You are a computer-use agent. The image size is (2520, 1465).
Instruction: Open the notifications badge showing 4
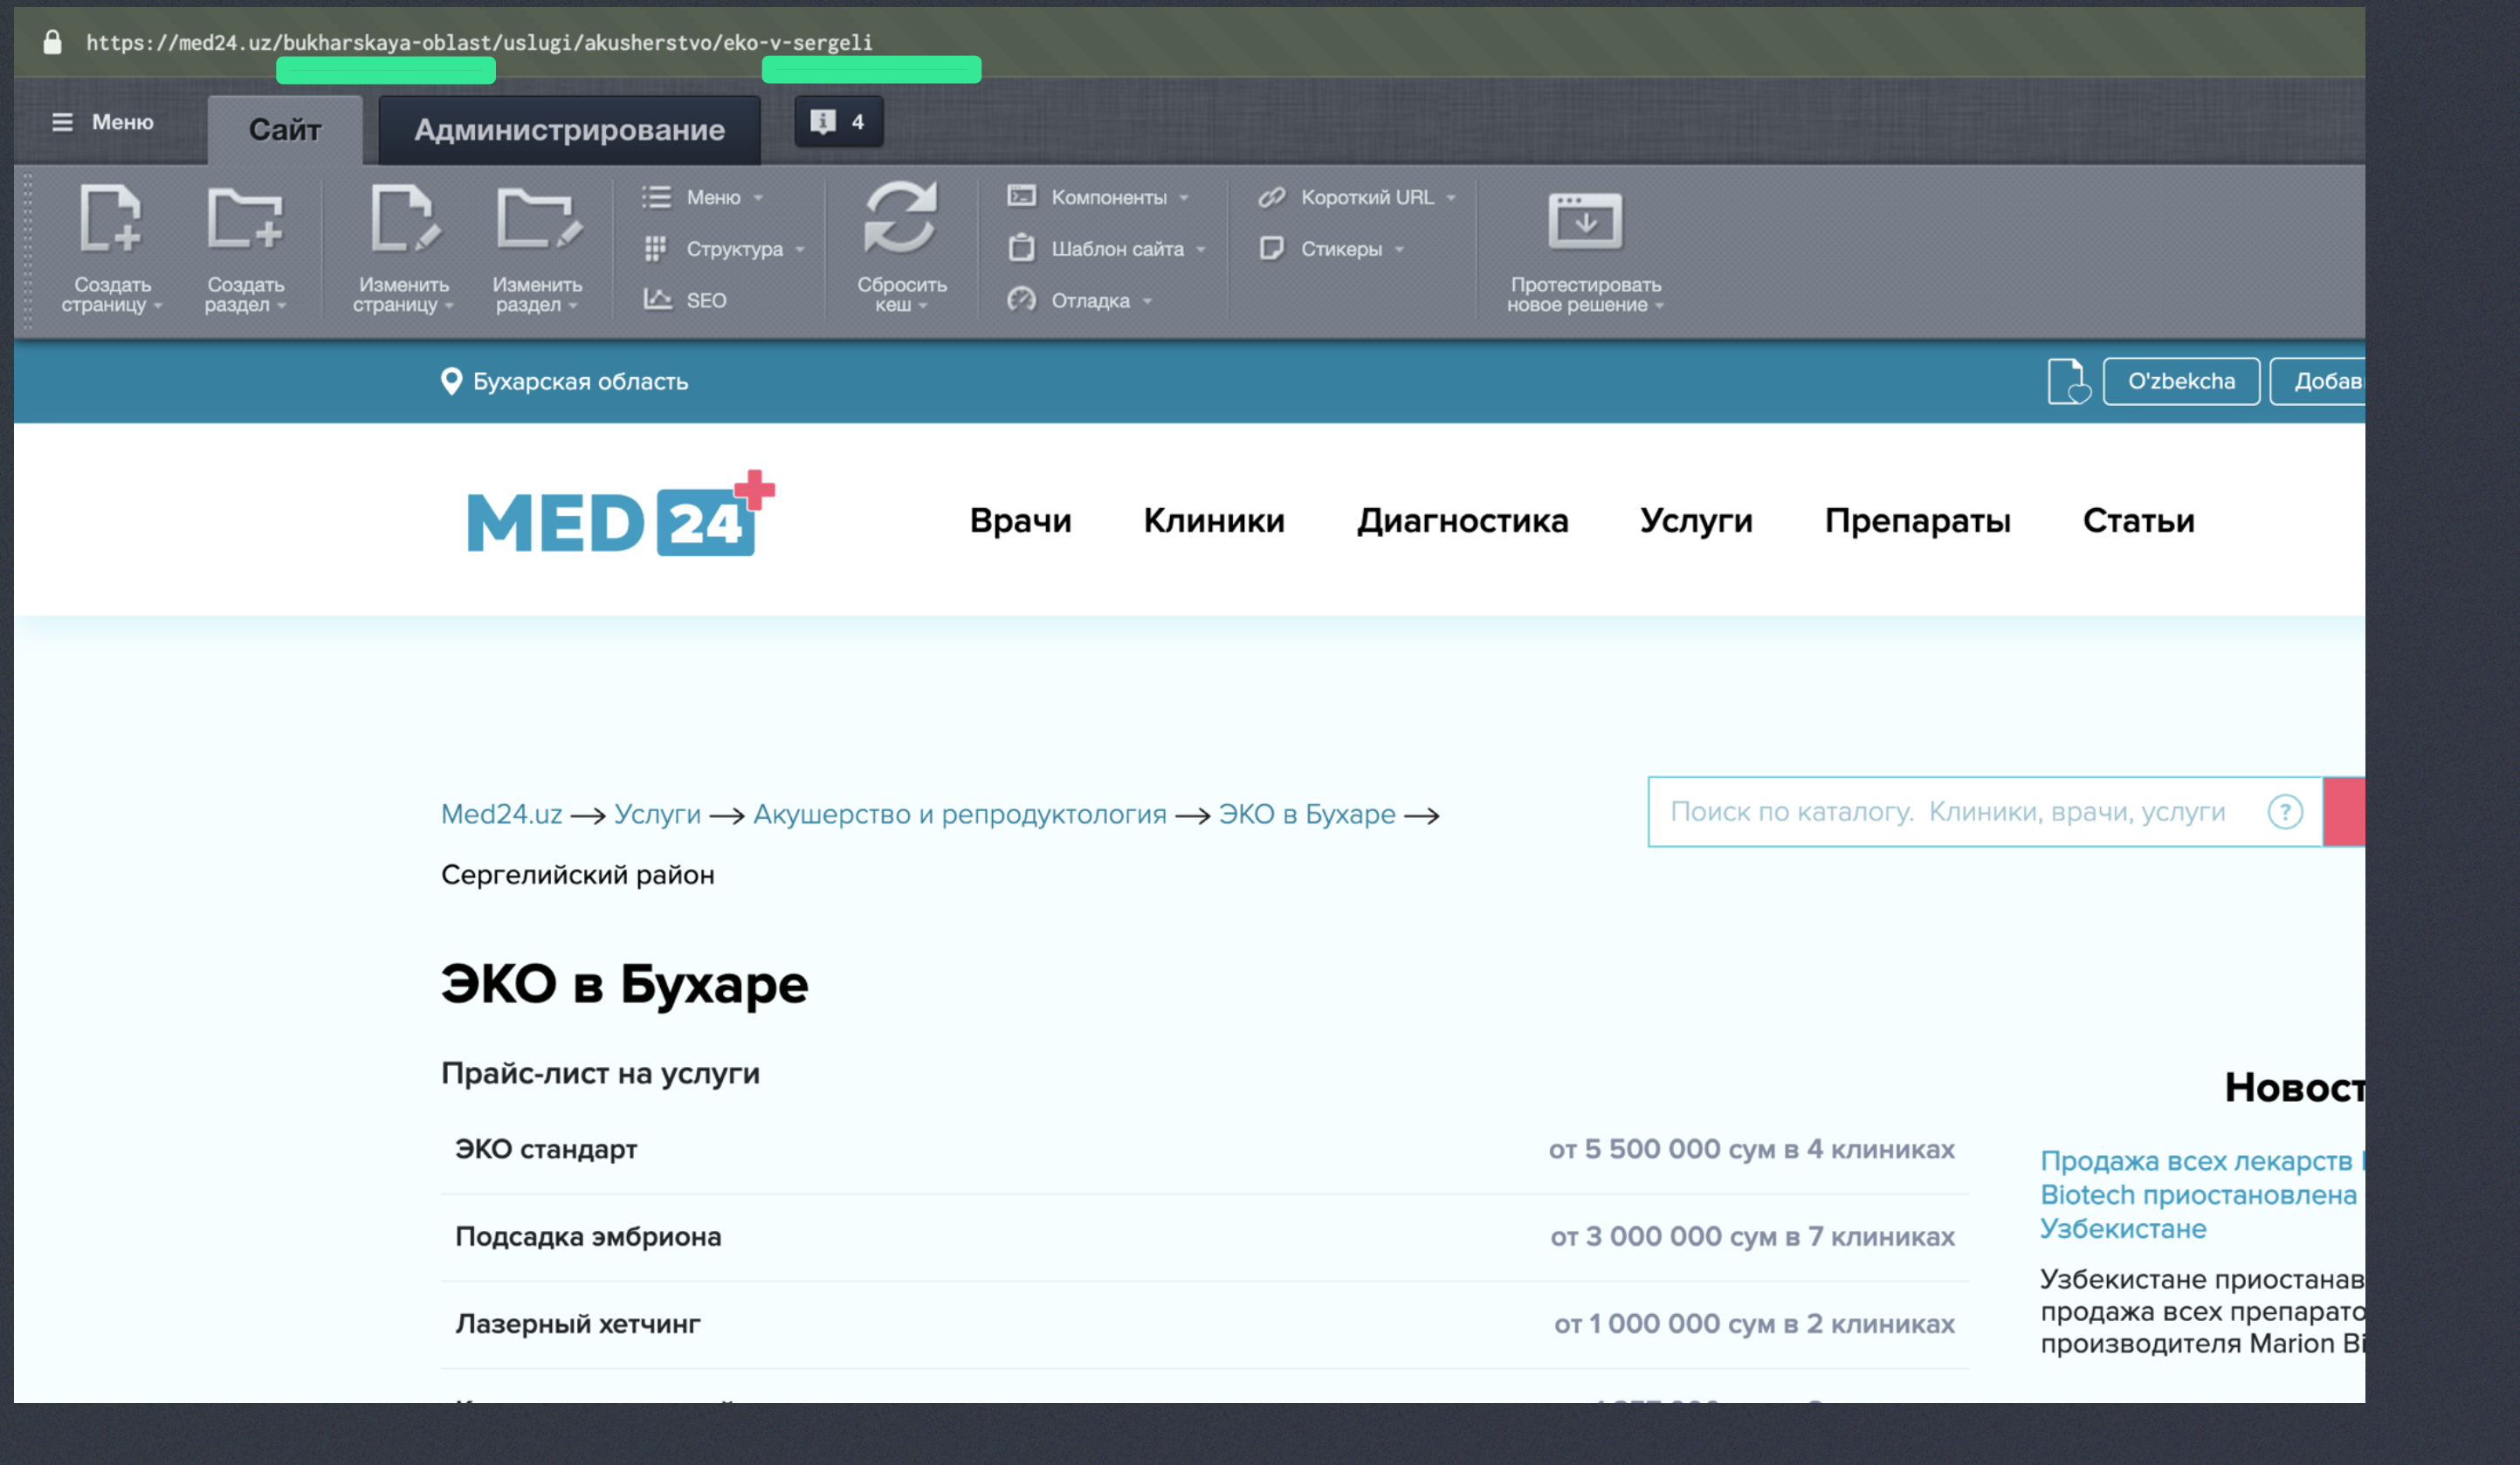838,122
